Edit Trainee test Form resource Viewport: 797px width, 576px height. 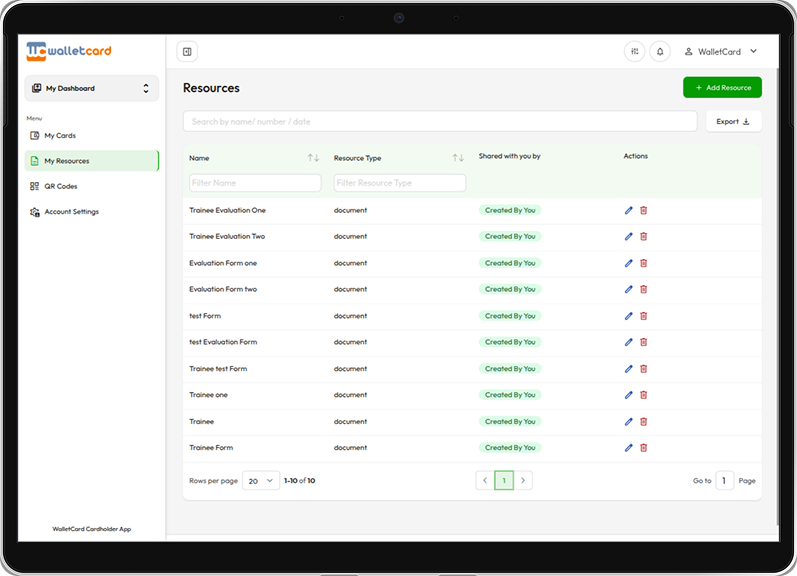pyautogui.click(x=629, y=369)
